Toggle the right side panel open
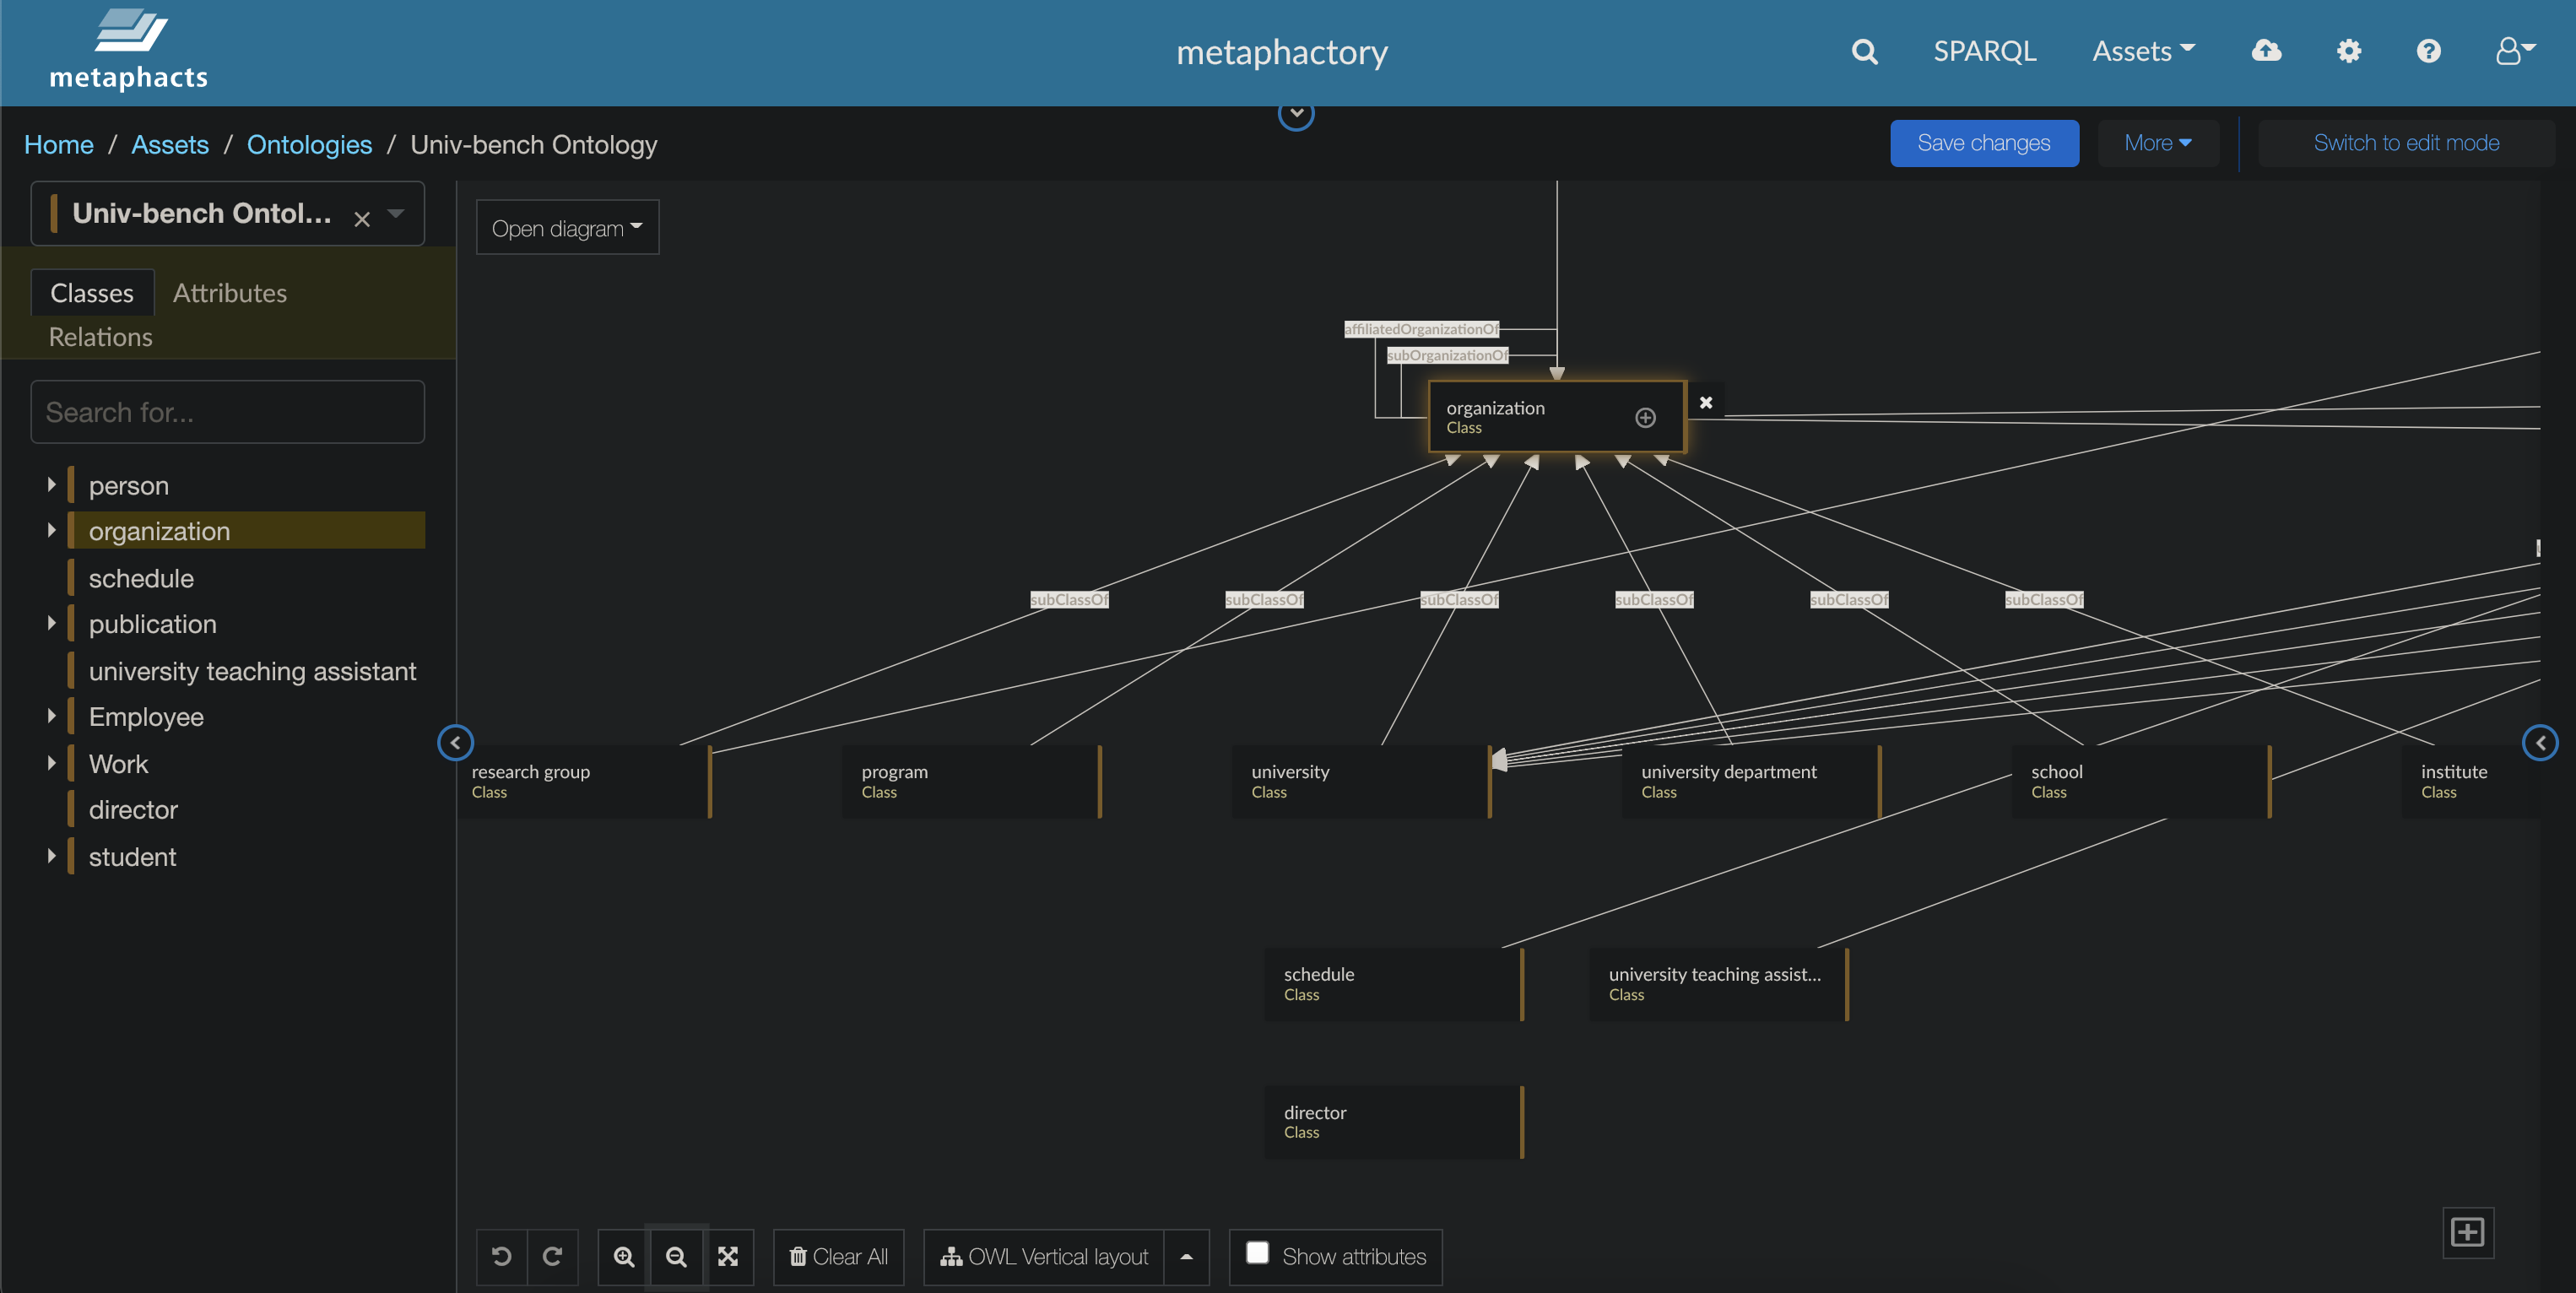The height and width of the screenshot is (1293, 2576). 2540,742
